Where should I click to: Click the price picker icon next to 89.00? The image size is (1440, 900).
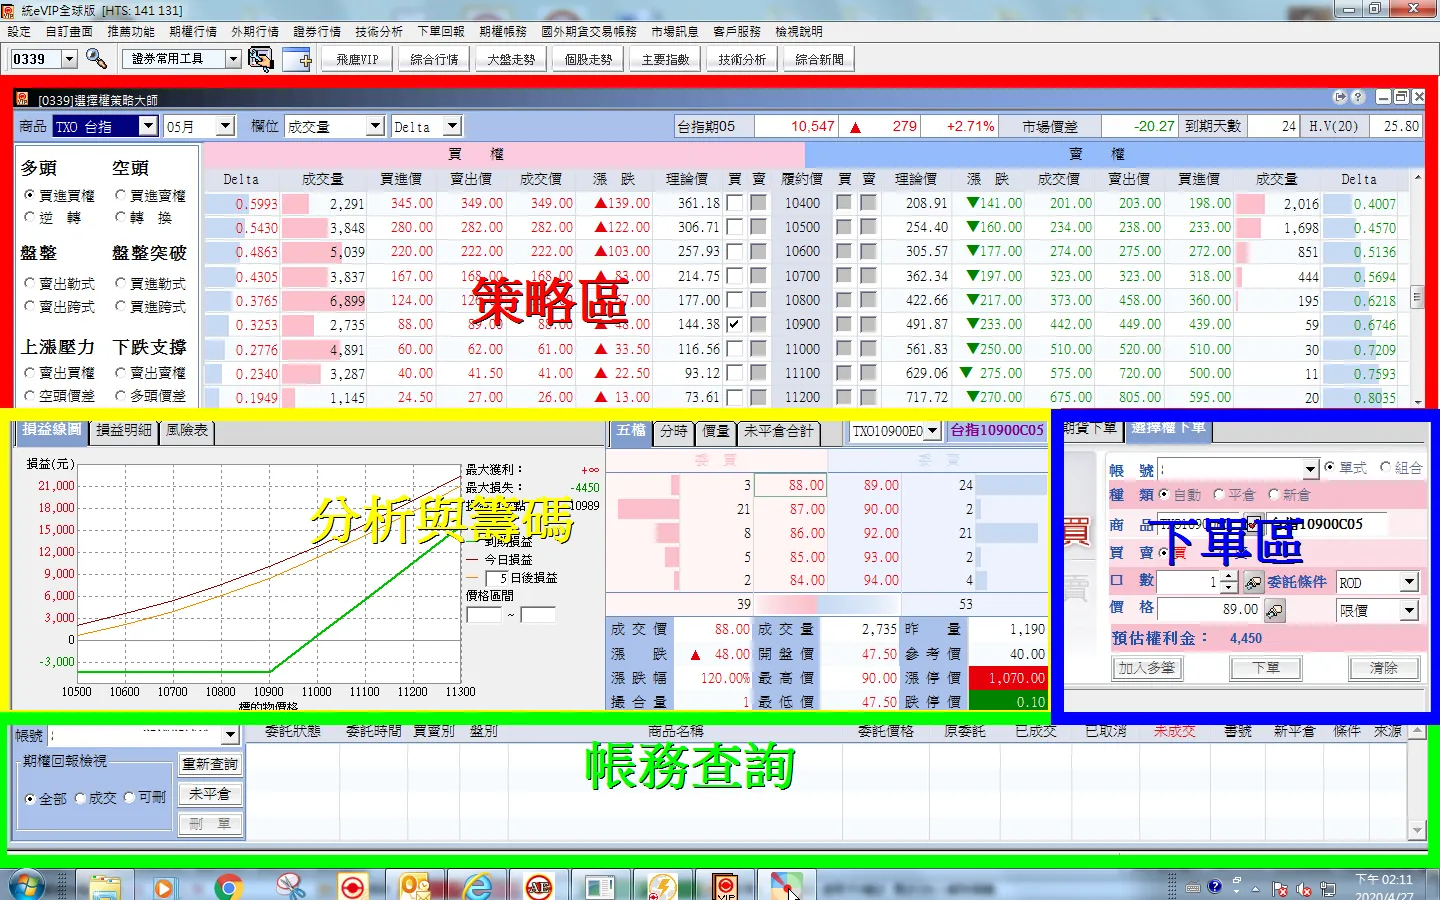[1274, 610]
